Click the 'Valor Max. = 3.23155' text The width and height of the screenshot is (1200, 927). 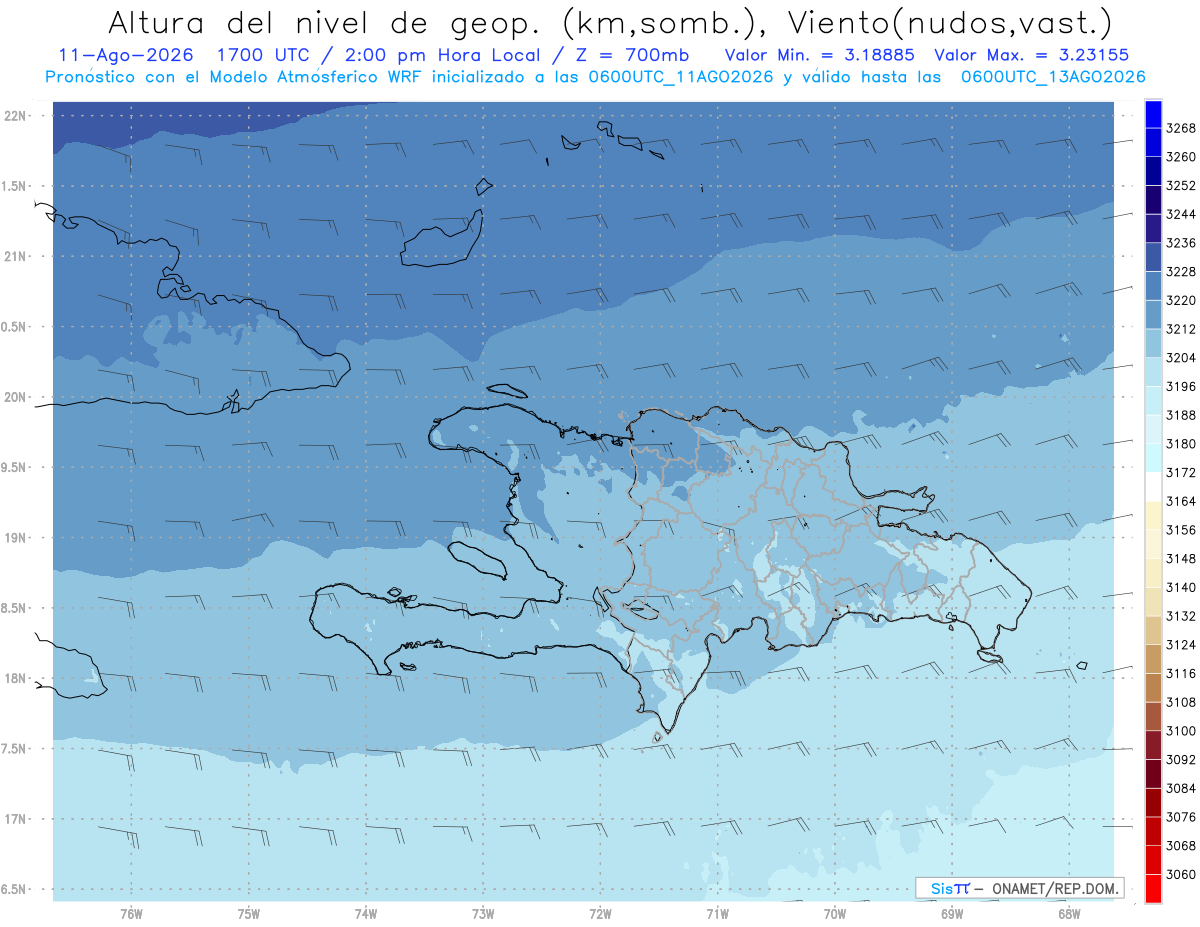click(x=1032, y=56)
